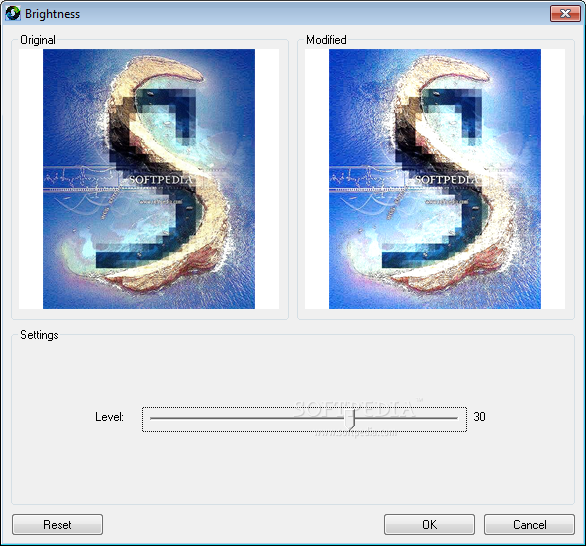Click the Level slider thumb
The image size is (586, 546).
[x=349, y=419]
